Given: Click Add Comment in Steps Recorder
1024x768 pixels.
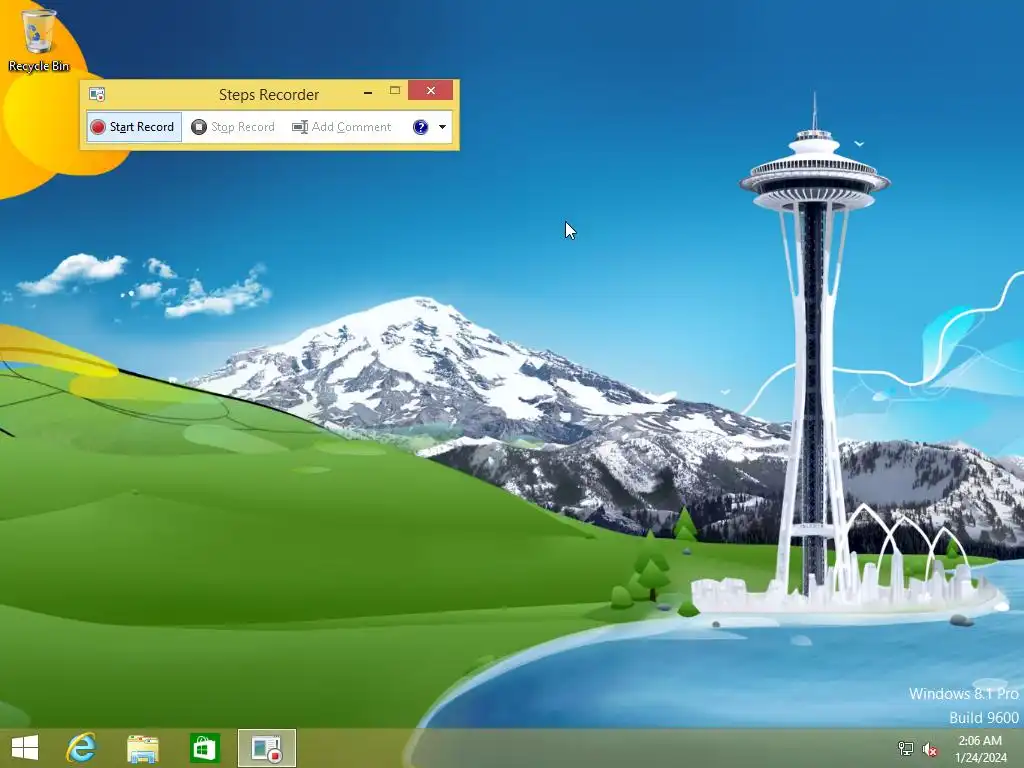Looking at the screenshot, I should tap(342, 127).
